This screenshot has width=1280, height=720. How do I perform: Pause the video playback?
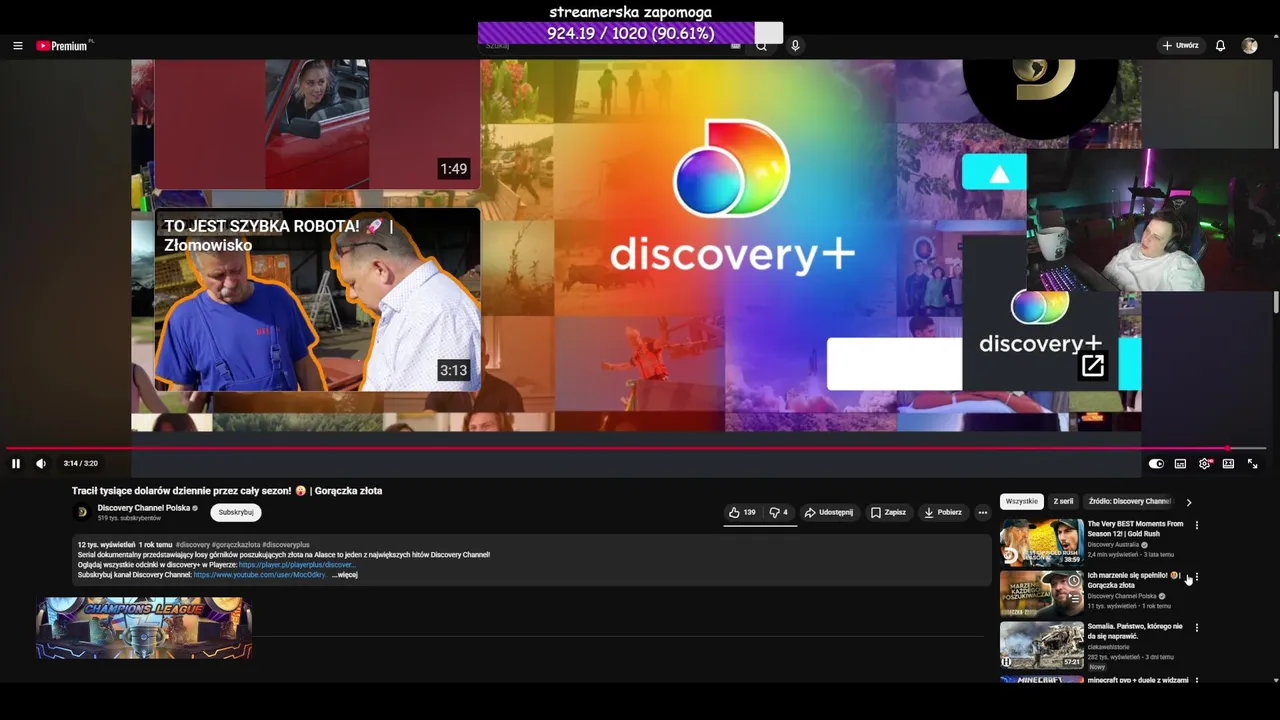coord(15,464)
